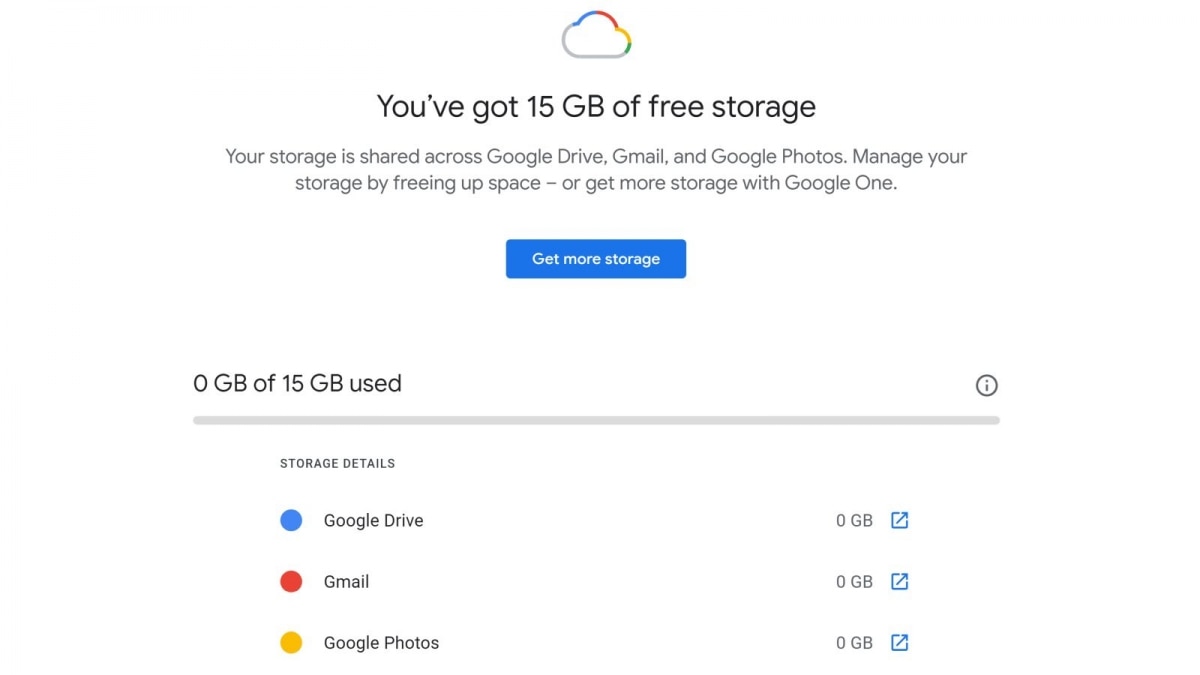Screen dimensions: 1200x675
Task: Open Google Photos external link icon
Action: point(899,642)
